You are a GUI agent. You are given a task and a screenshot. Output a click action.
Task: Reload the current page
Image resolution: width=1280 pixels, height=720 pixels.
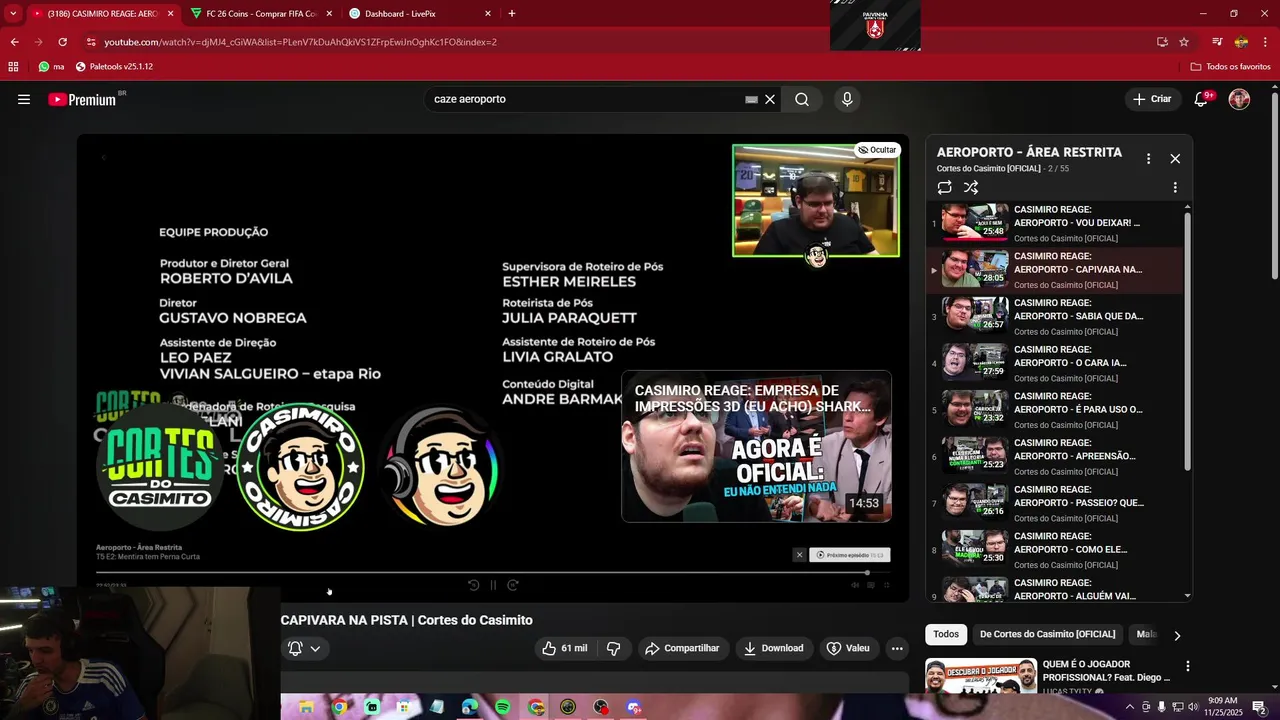pos(63,42)
